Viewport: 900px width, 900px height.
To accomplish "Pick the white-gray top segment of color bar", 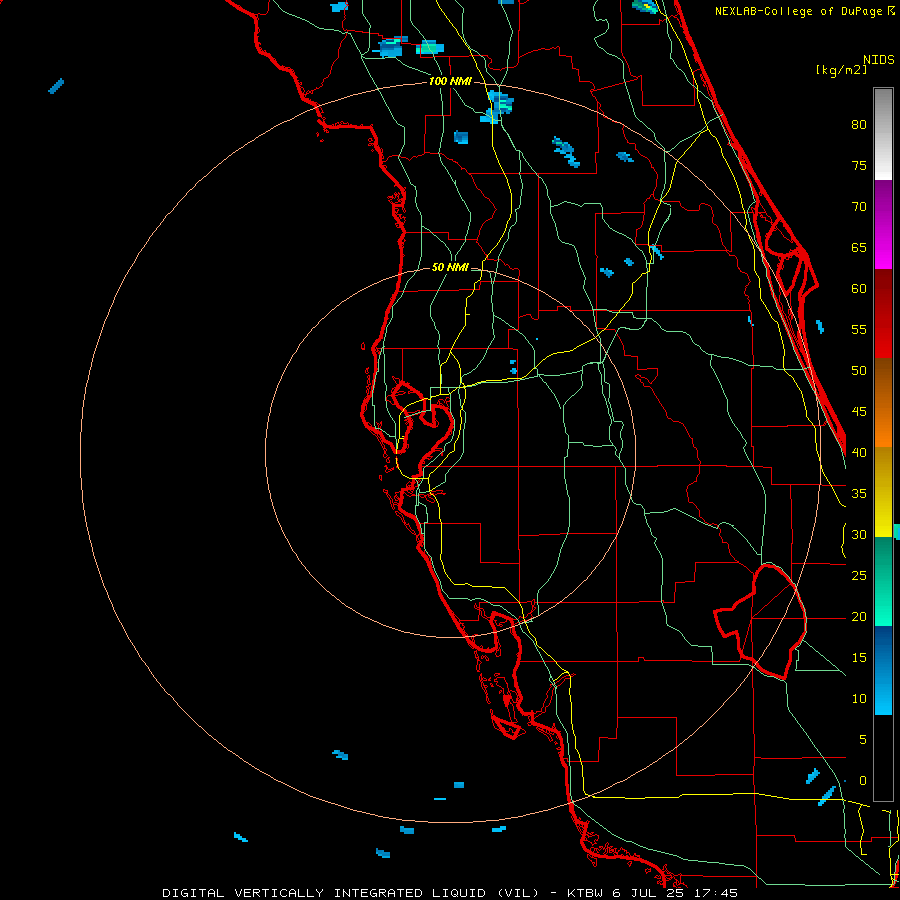I will (x=883, y=134).
